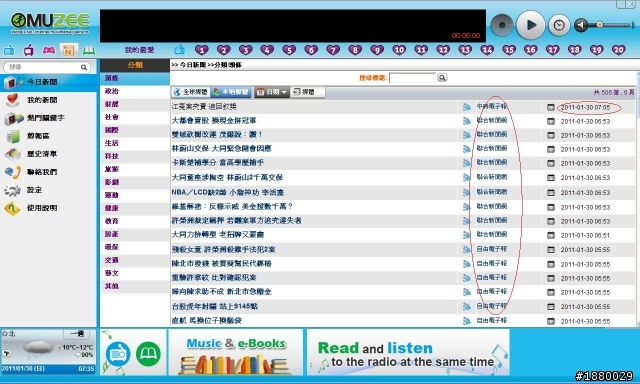Click magnifier in the left search box

point(84,67)
